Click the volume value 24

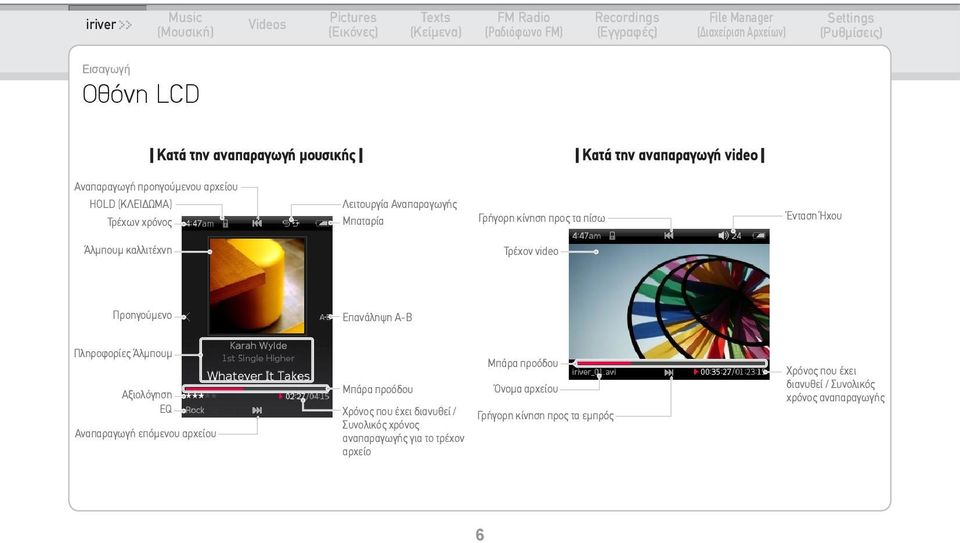(737, 236)
